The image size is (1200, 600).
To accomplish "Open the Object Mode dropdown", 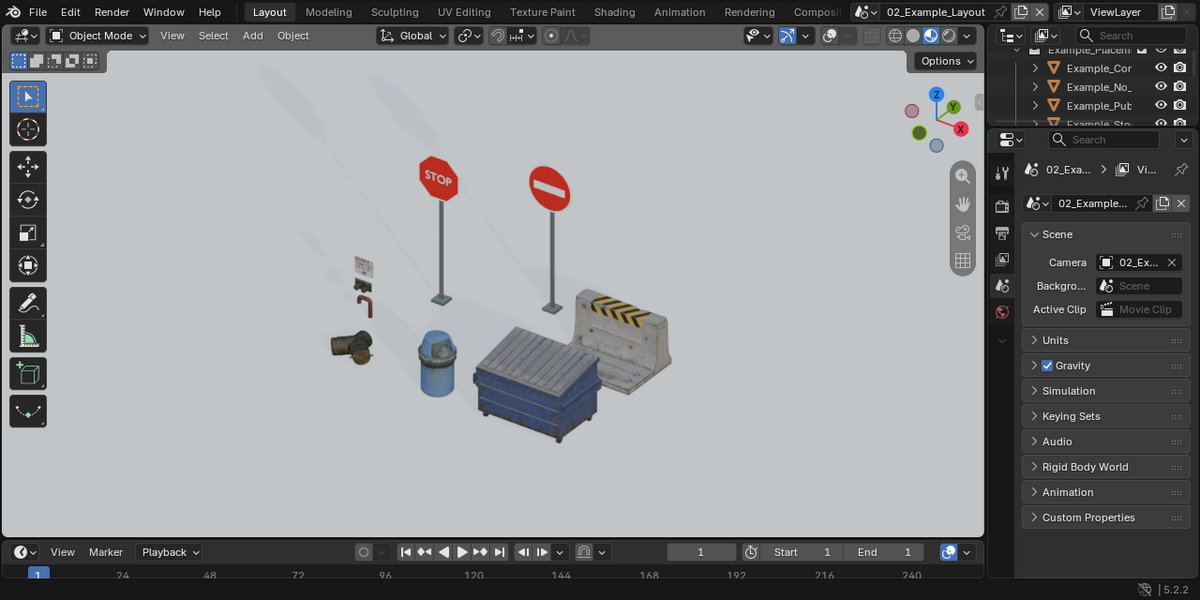I will pos(98,35).
